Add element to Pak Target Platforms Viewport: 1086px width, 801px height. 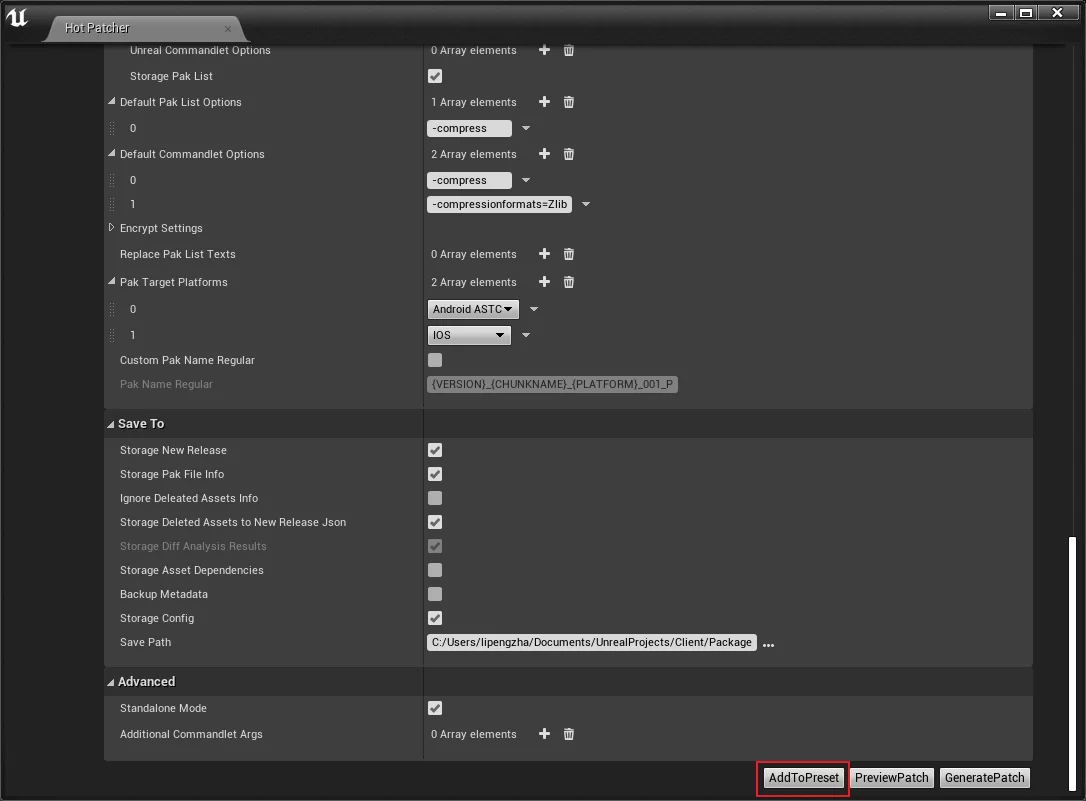[544, 282]
